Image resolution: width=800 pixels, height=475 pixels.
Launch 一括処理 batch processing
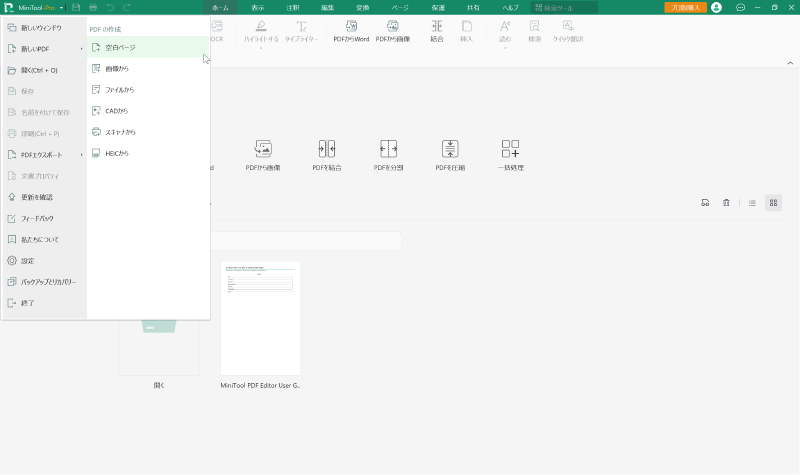coord(510,149)
